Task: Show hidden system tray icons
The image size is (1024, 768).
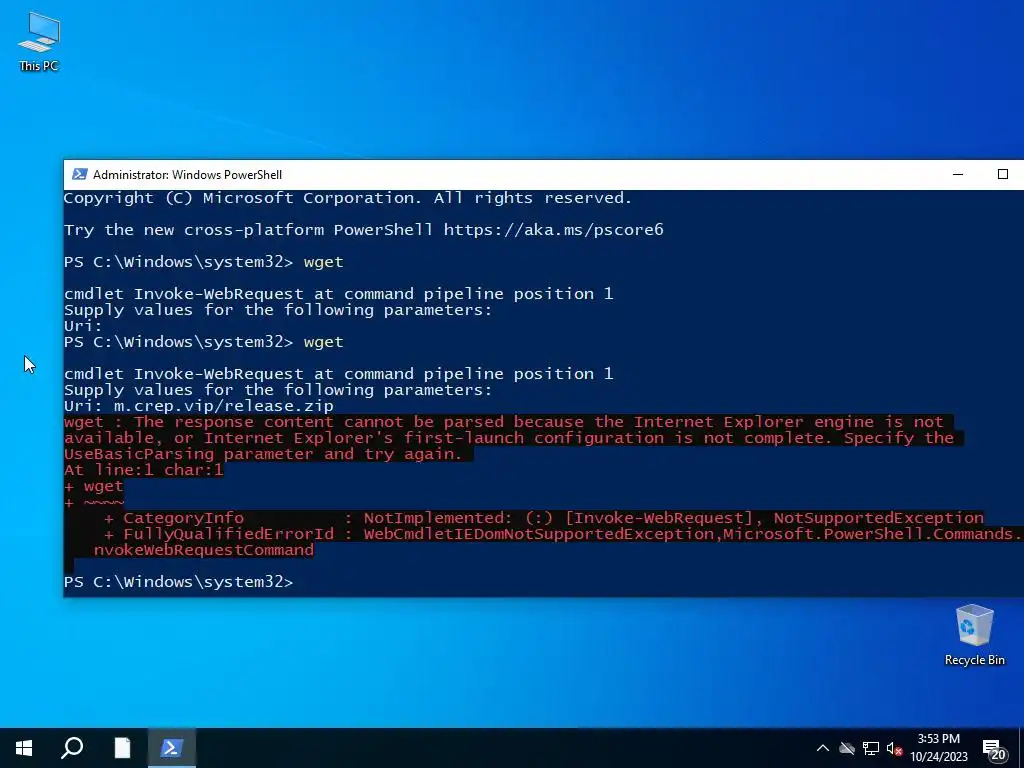Action: tap(823, 748)
